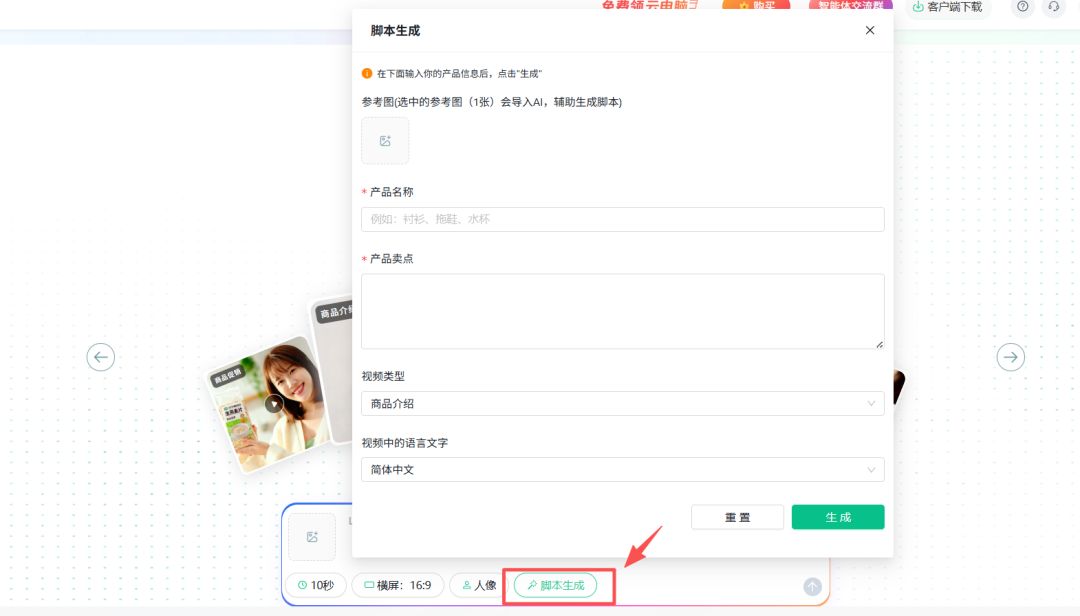Open customer service headset icon
This screenshot has width=1080, height=616.
[1053, 7]
